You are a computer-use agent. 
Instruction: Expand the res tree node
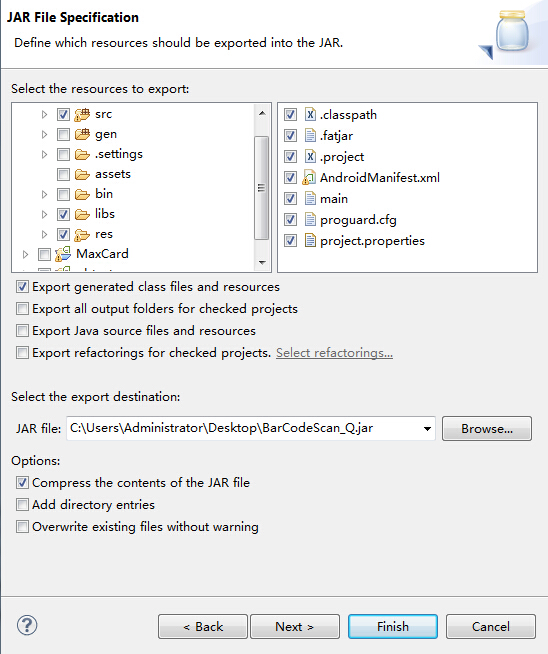tap(44, 234)
